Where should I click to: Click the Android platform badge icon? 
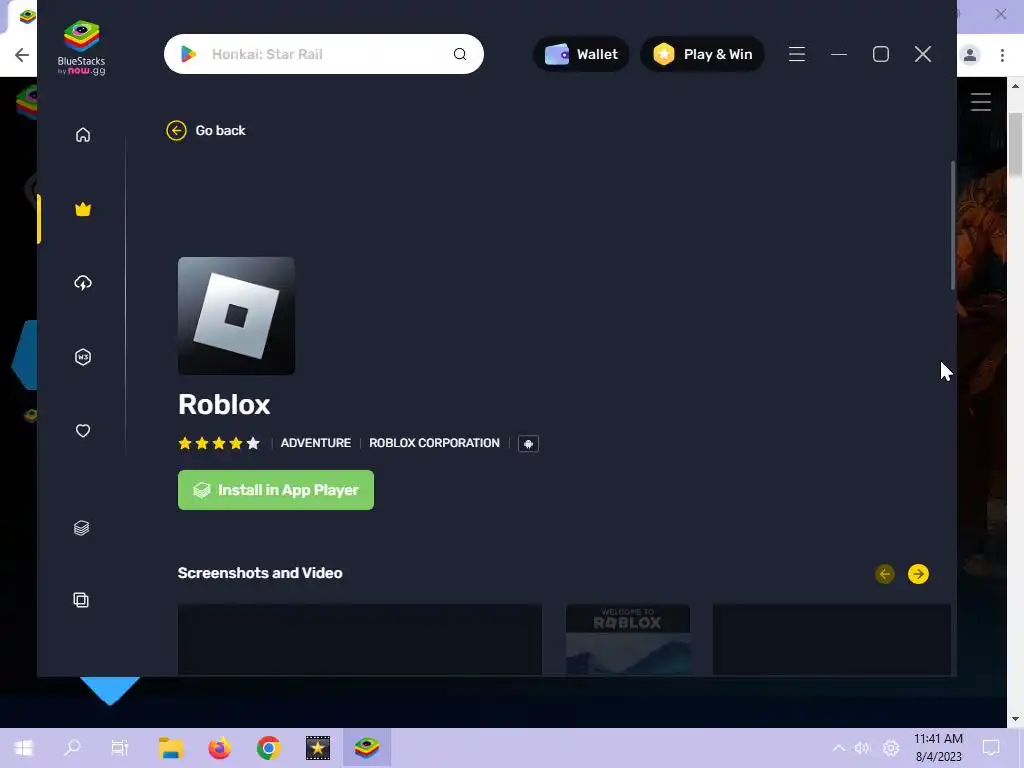(528, 443)
